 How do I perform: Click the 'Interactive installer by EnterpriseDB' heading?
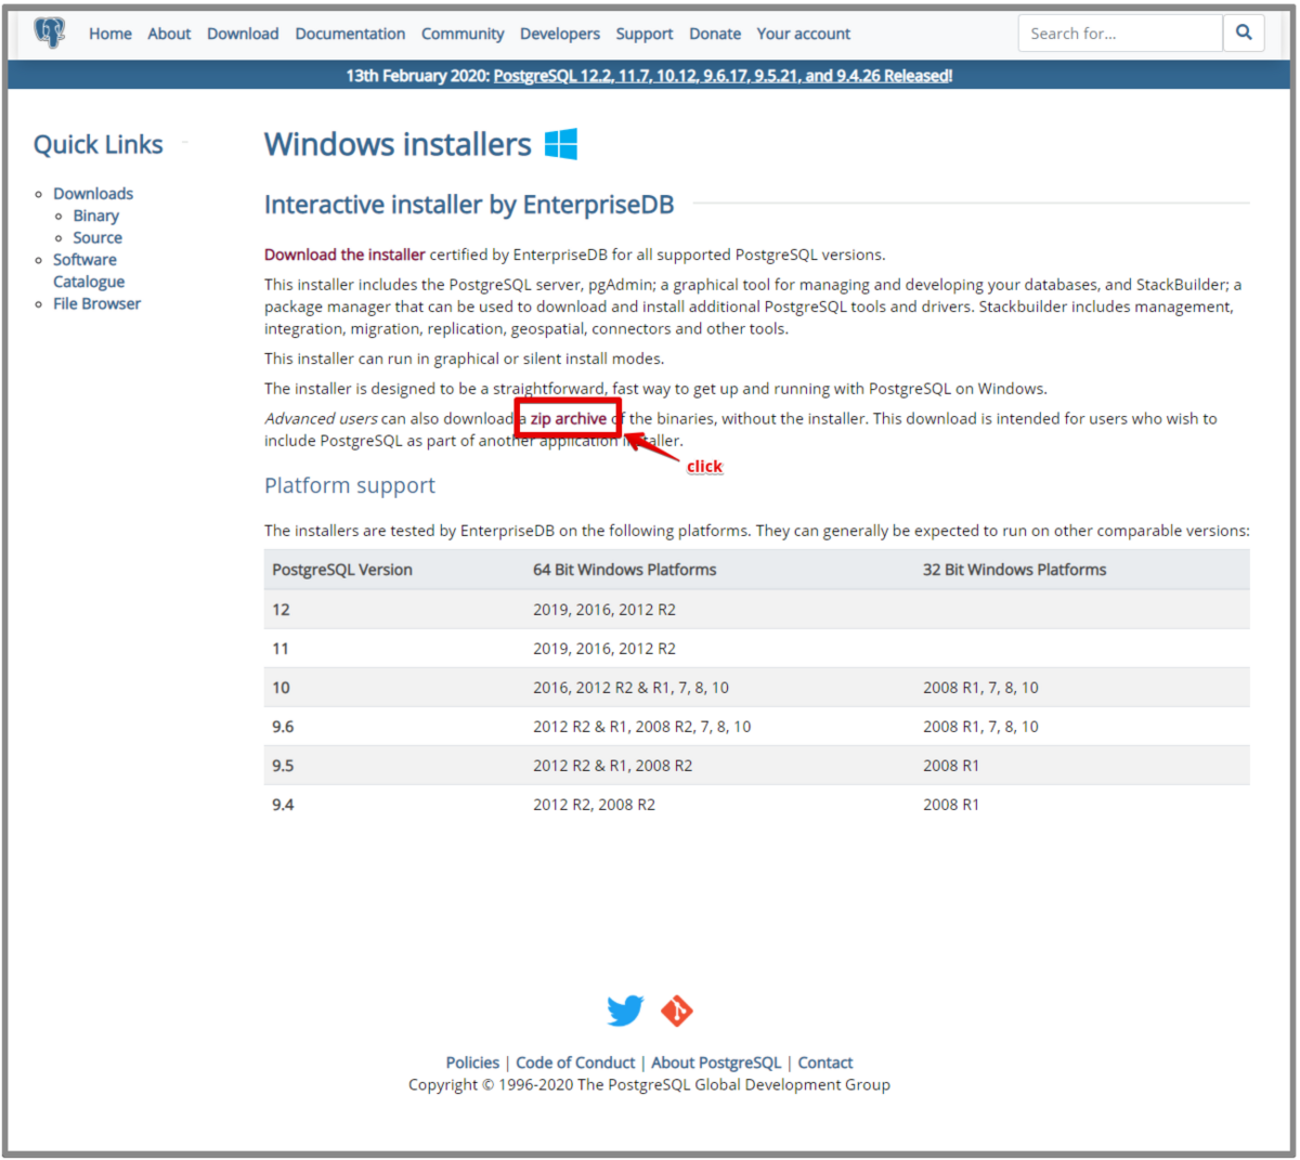[469, 204]
